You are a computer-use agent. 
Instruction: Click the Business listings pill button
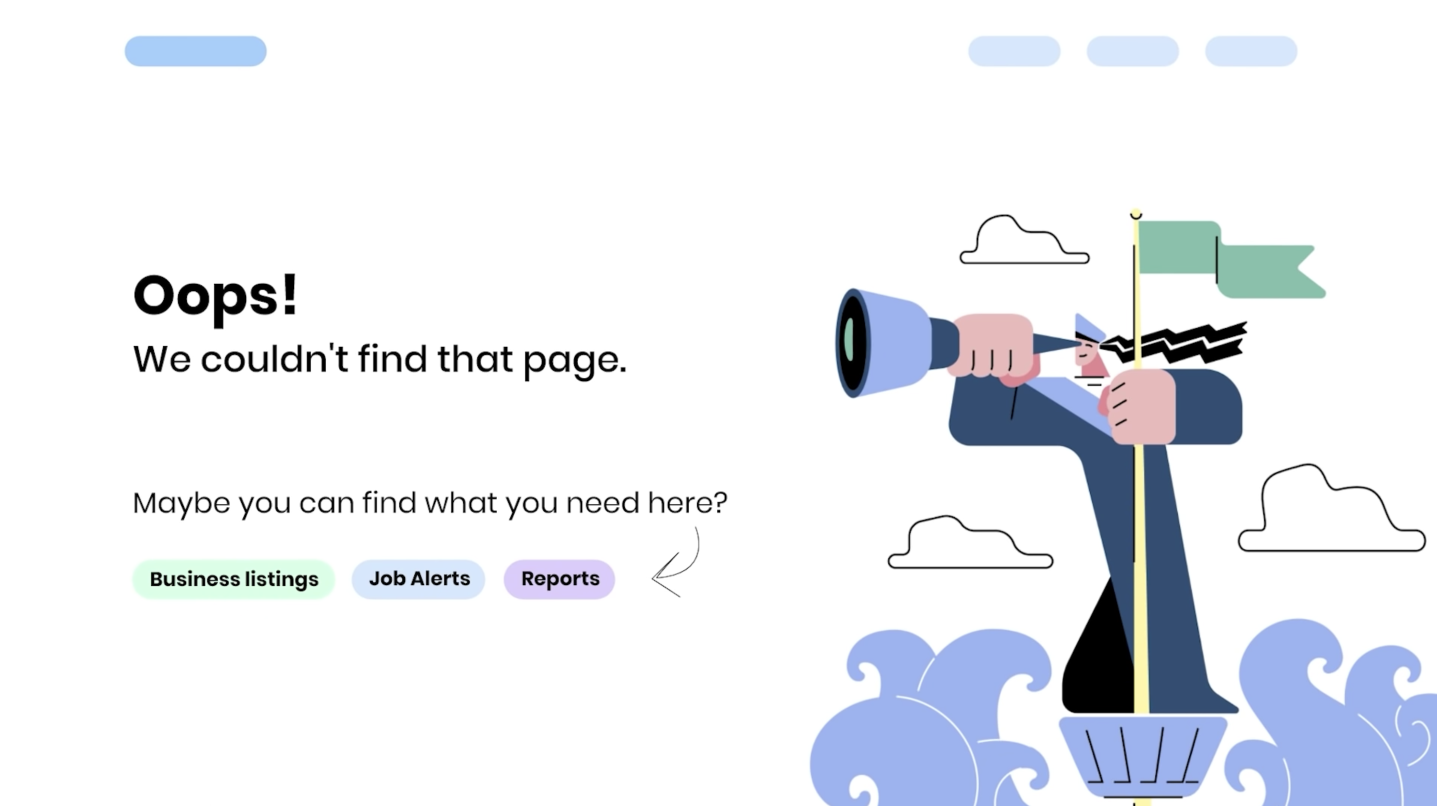[233, 579]
